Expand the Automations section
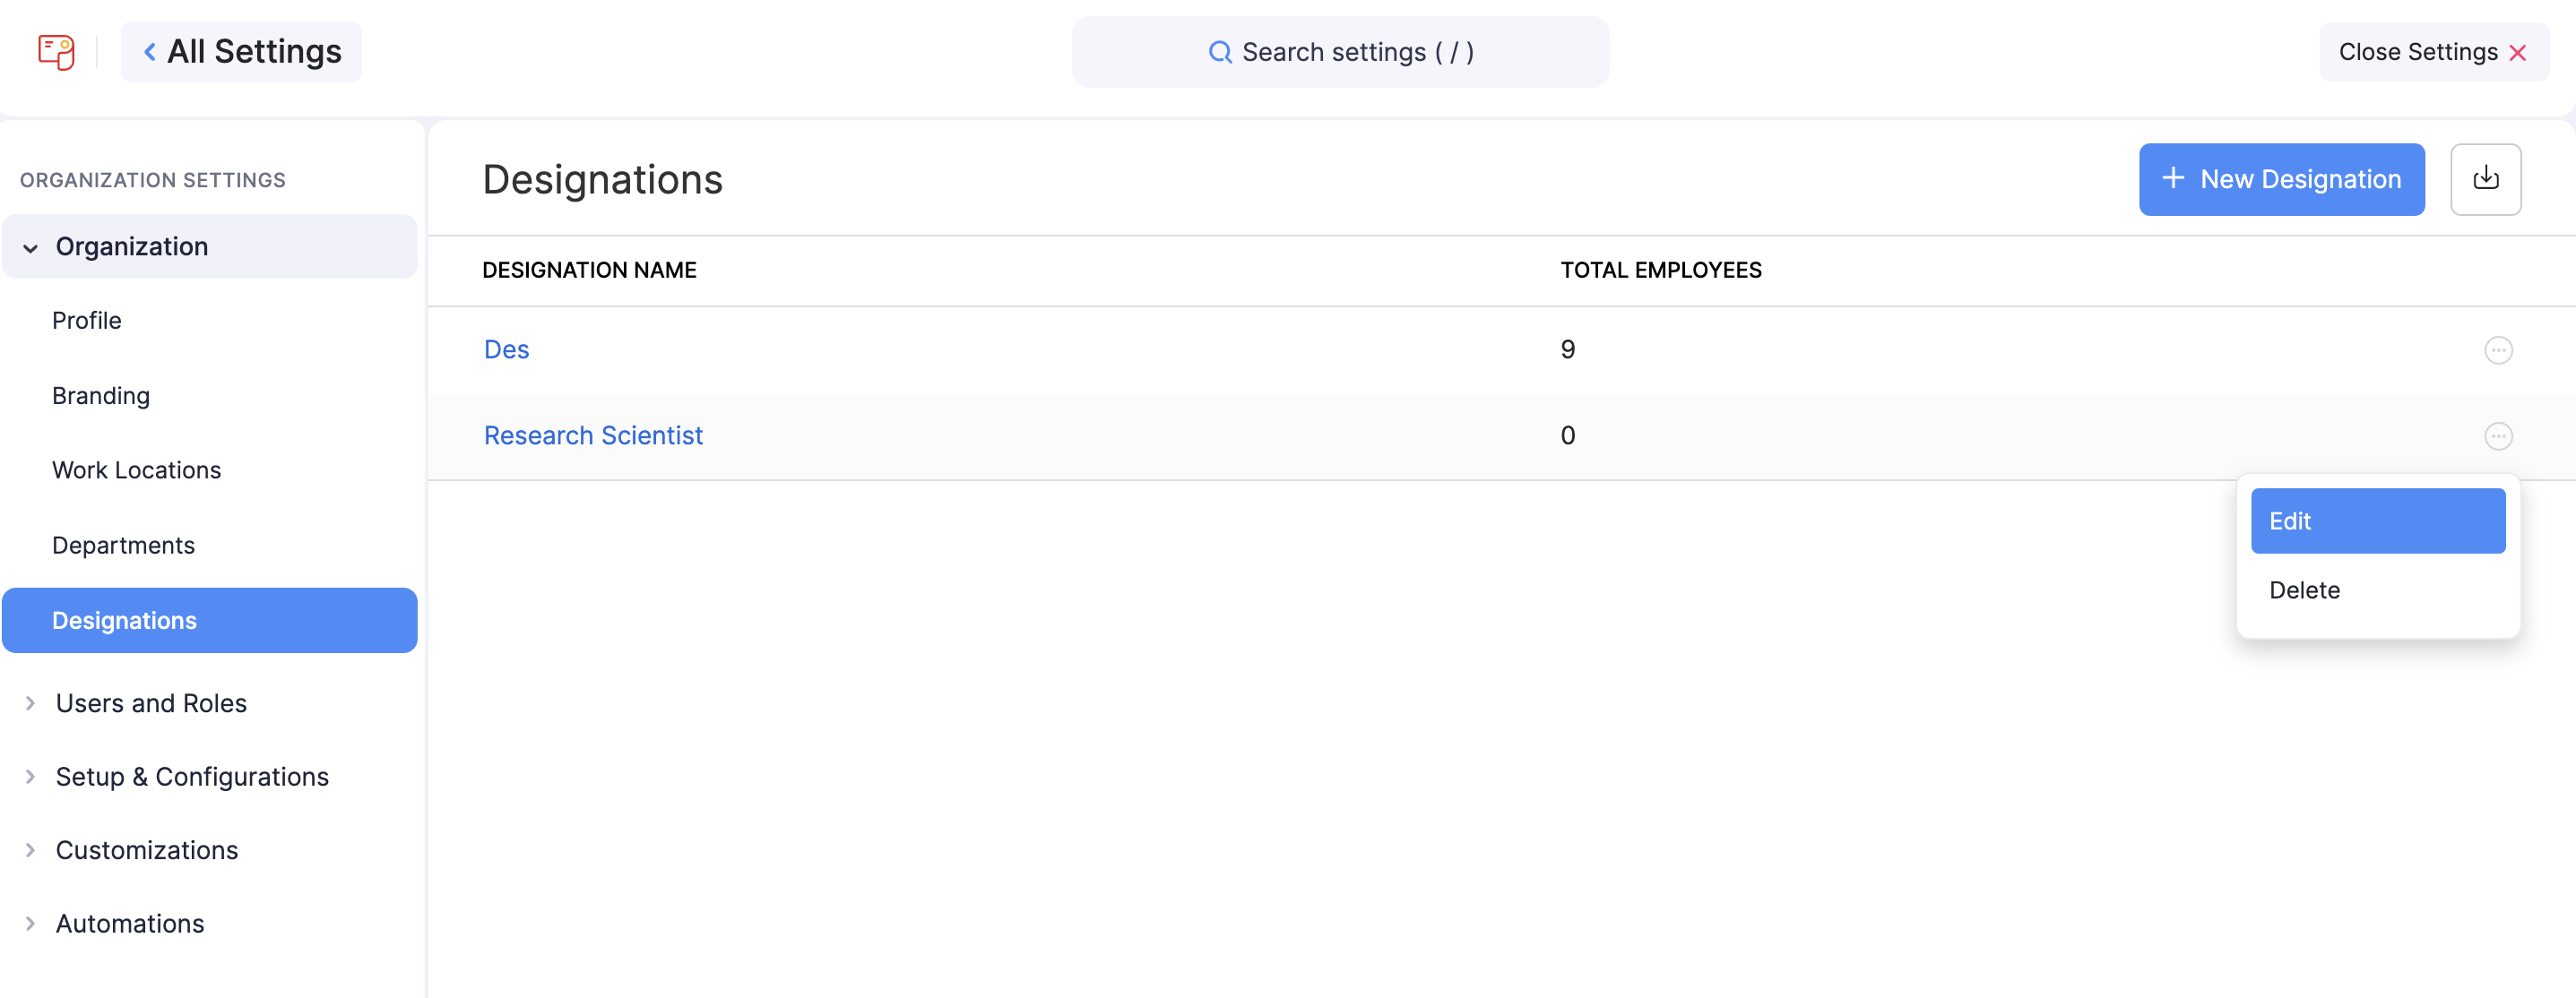 click(x=31, y=924)
